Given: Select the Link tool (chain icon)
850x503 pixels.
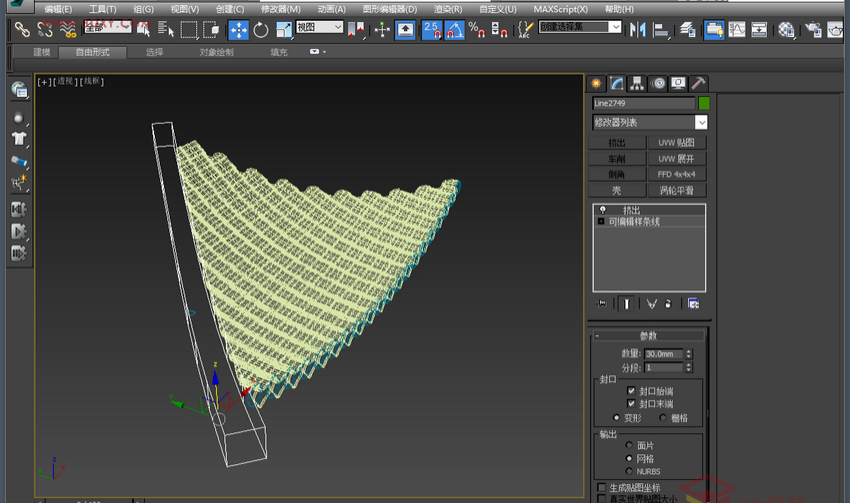Looking at the screenshot, I should [x=22, y=29].
